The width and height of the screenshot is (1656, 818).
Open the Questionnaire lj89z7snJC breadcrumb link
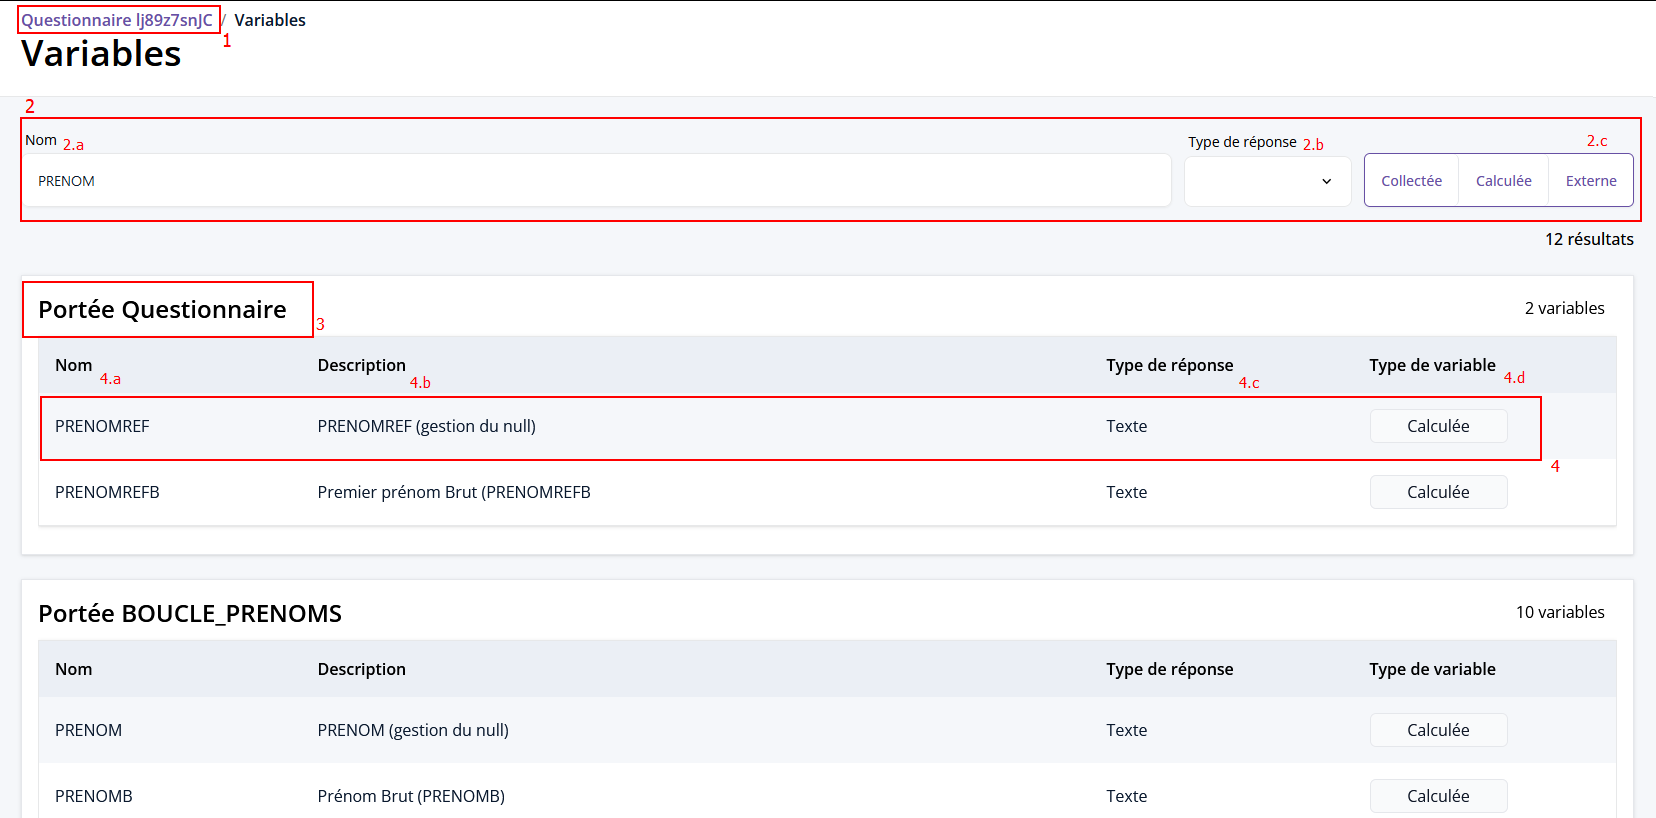(117, 20)
